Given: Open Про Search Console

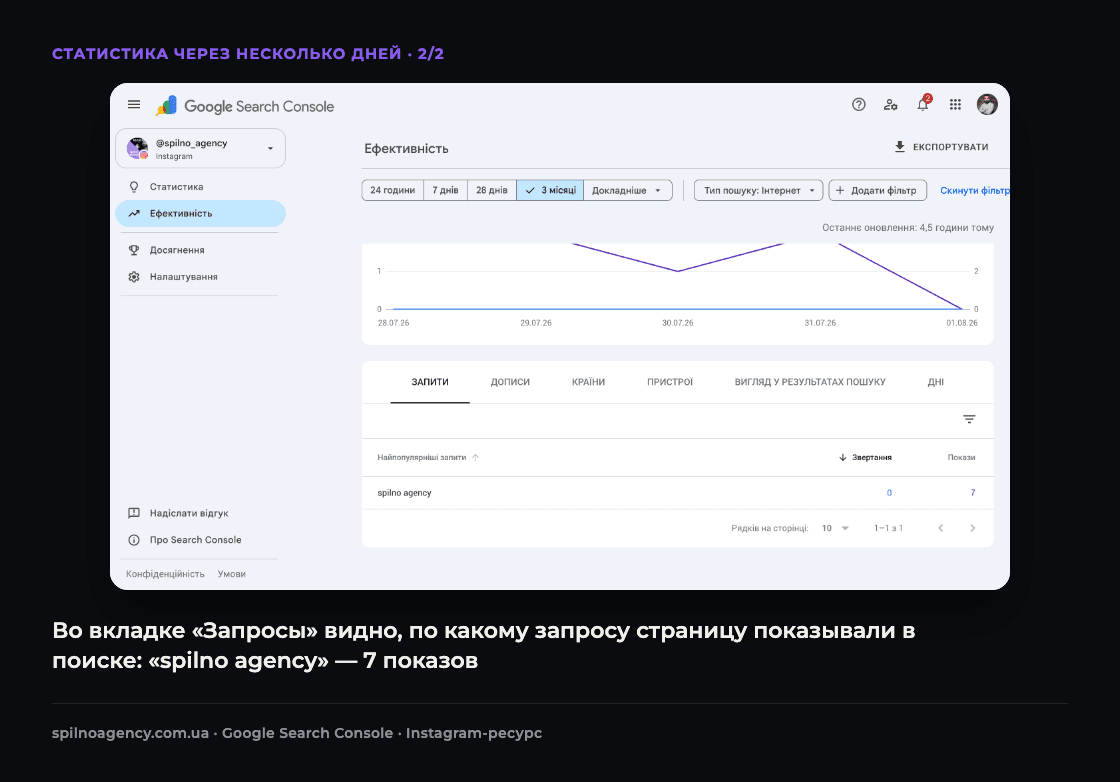Looking at the screenshot, I should [x=200, y=540].
